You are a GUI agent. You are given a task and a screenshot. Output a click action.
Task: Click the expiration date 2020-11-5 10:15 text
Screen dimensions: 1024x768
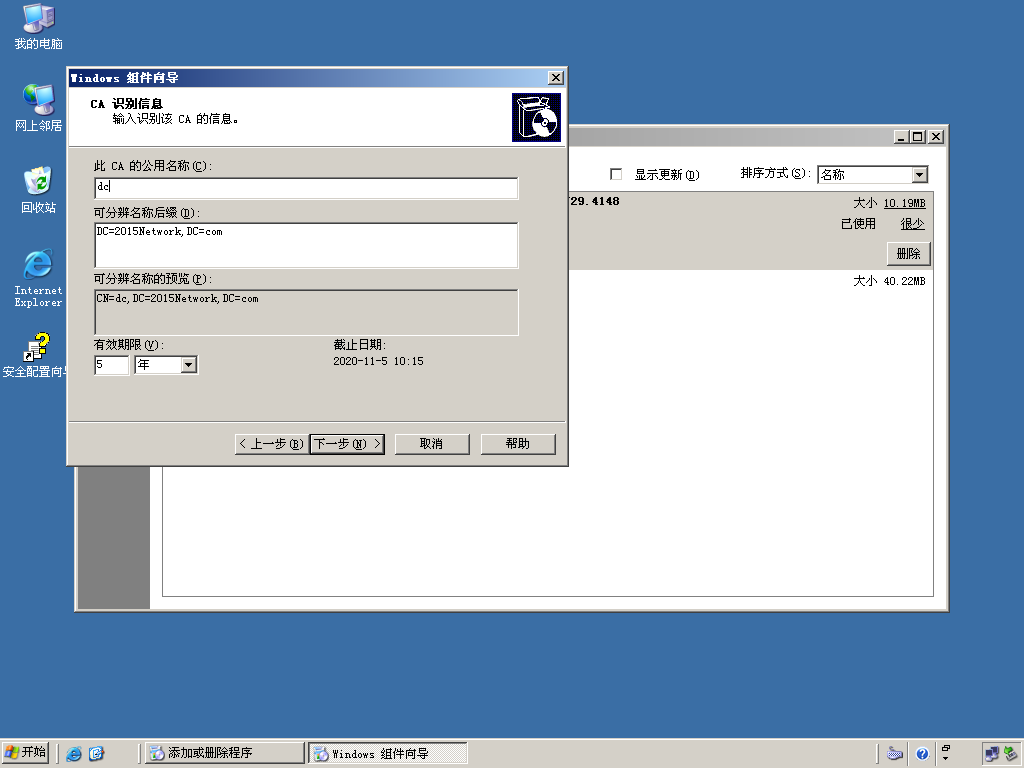(x=378, y=361)
